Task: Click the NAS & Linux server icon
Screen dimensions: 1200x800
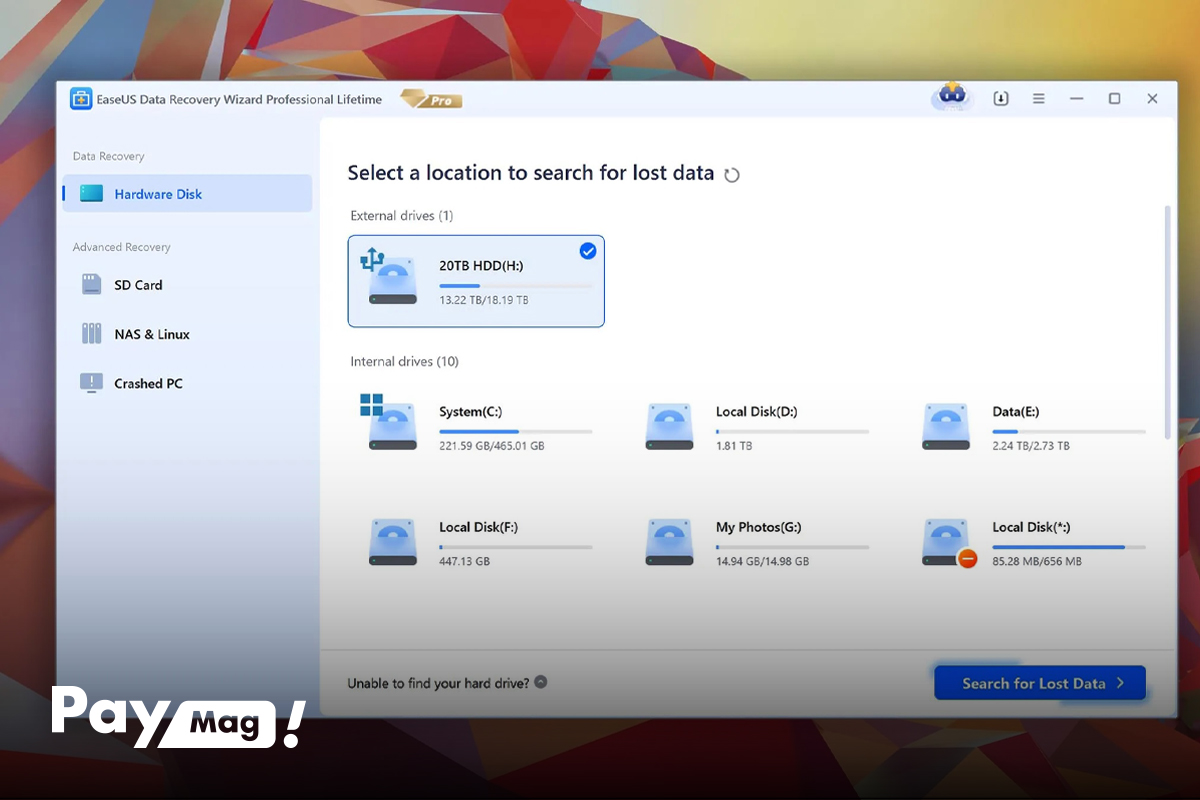Action: coord(91,334)
